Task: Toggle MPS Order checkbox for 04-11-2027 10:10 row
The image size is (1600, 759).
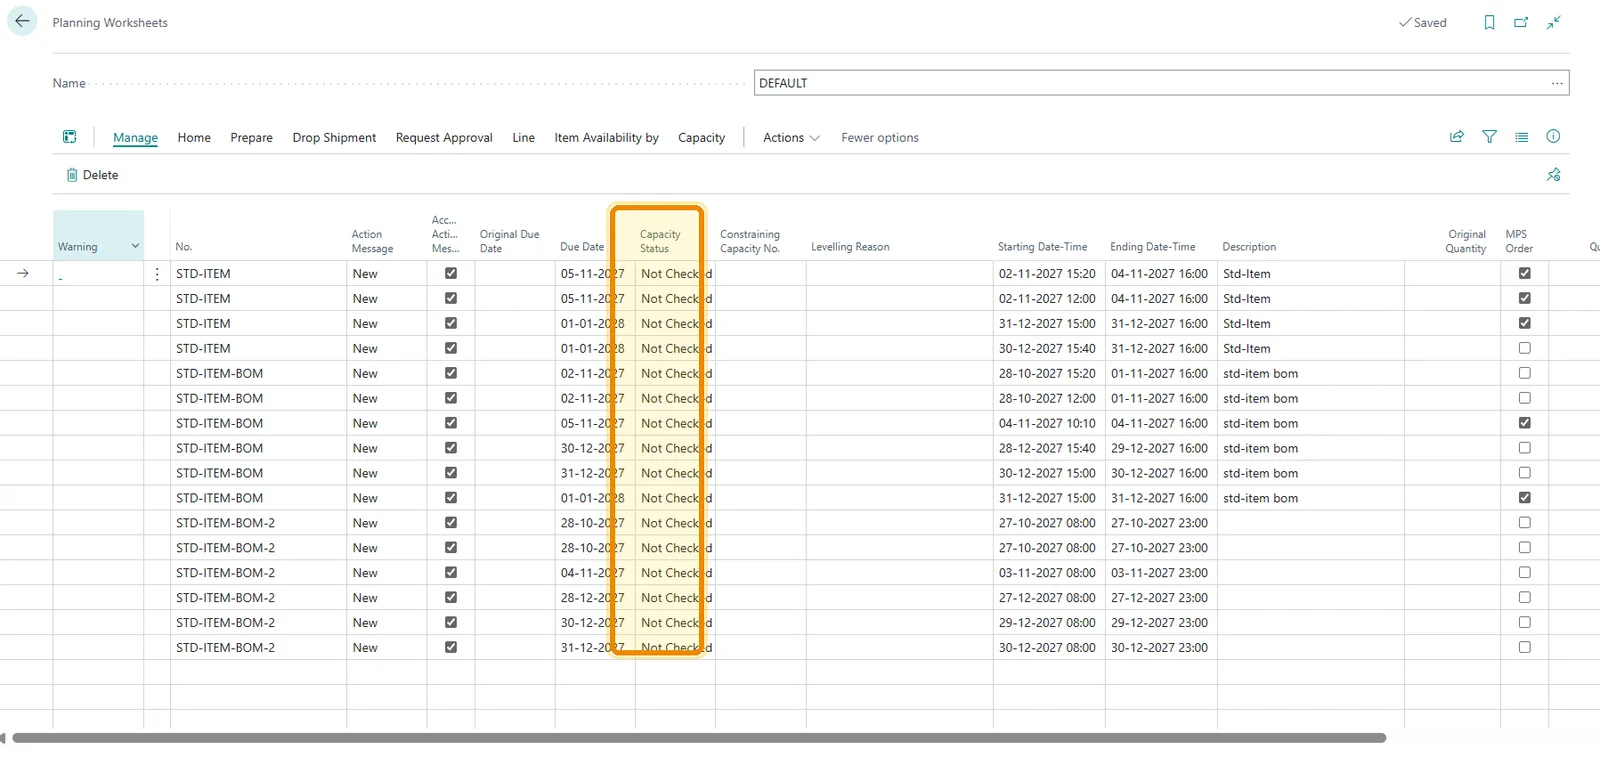Action: click(x=1524, y=423)
